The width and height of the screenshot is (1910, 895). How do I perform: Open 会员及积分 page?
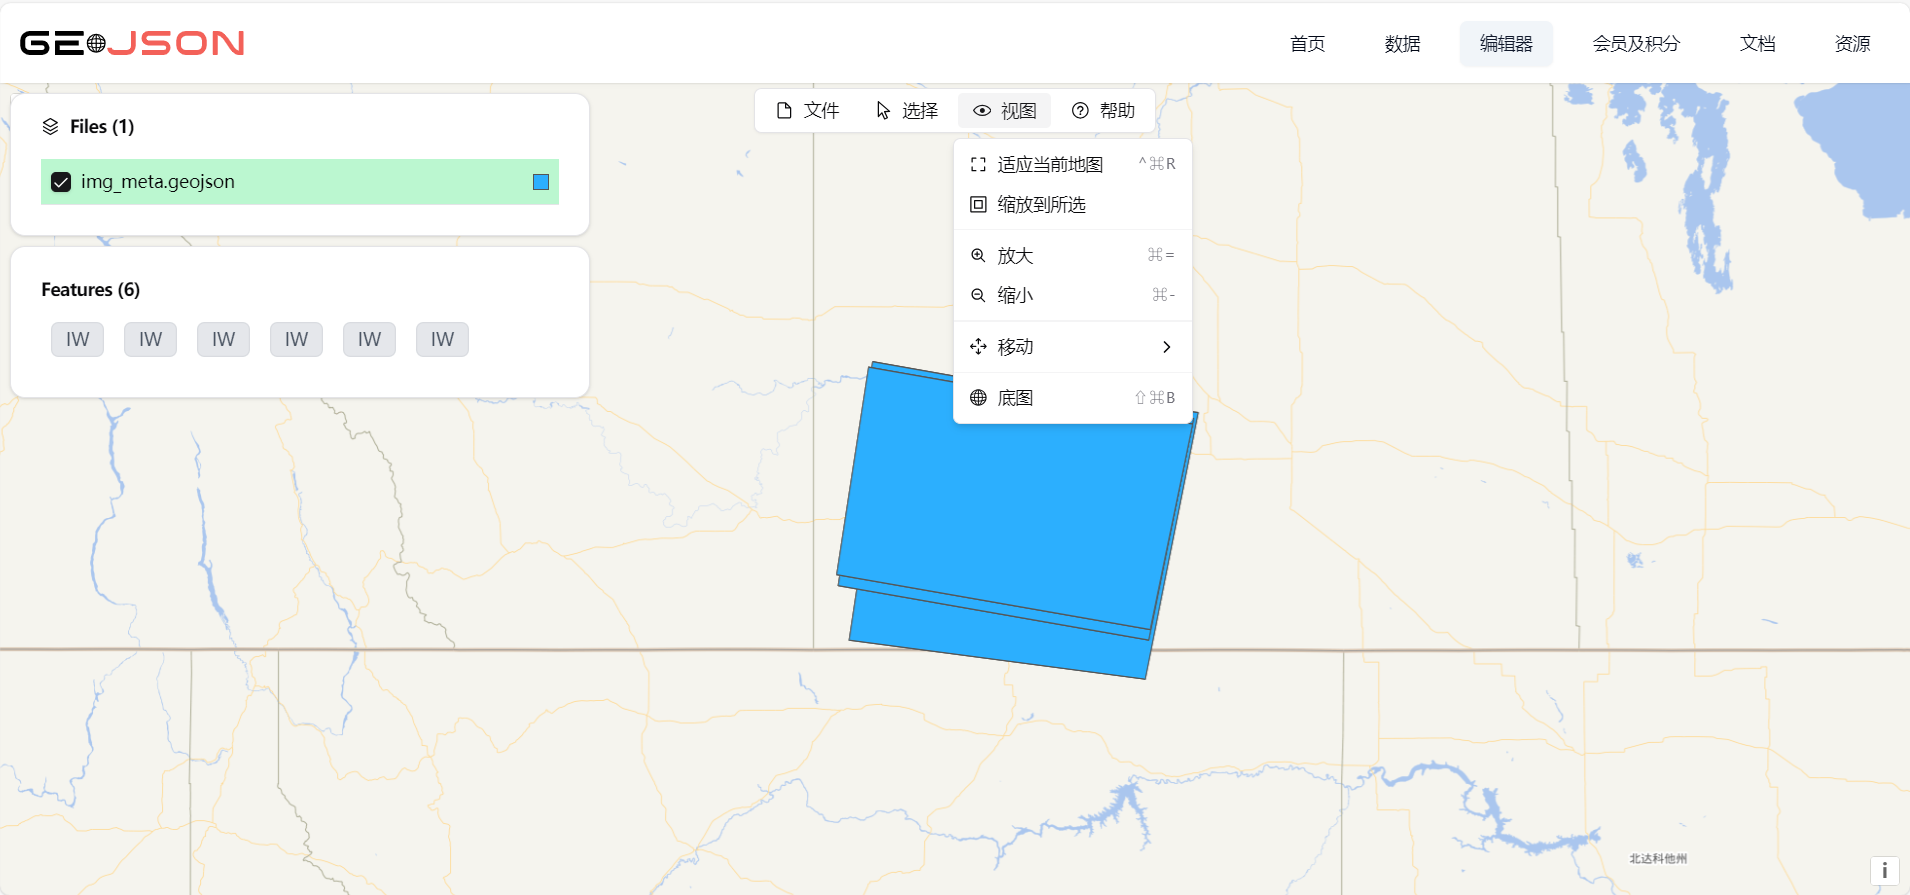coord(1636,44)
